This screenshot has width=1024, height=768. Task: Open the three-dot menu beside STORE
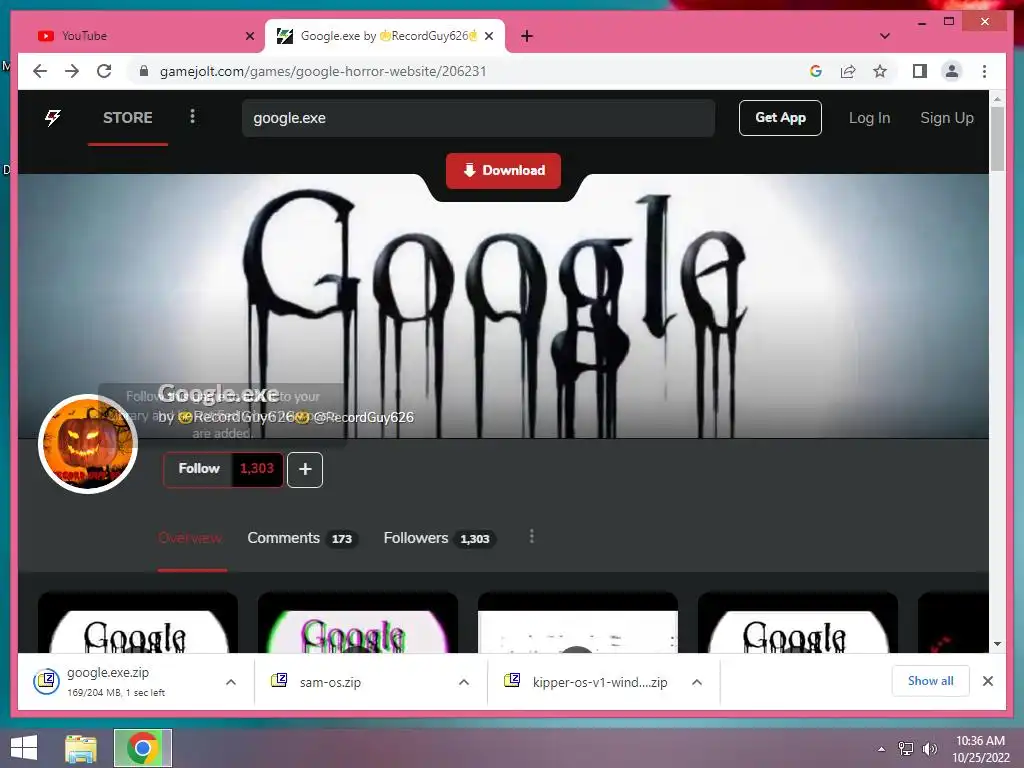point(192,116)
